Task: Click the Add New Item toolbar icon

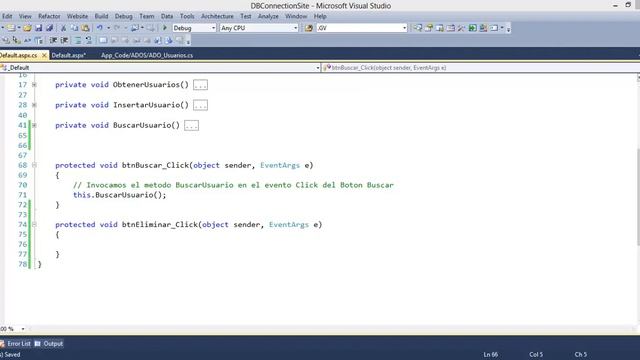Action: (x=11, y=28)
